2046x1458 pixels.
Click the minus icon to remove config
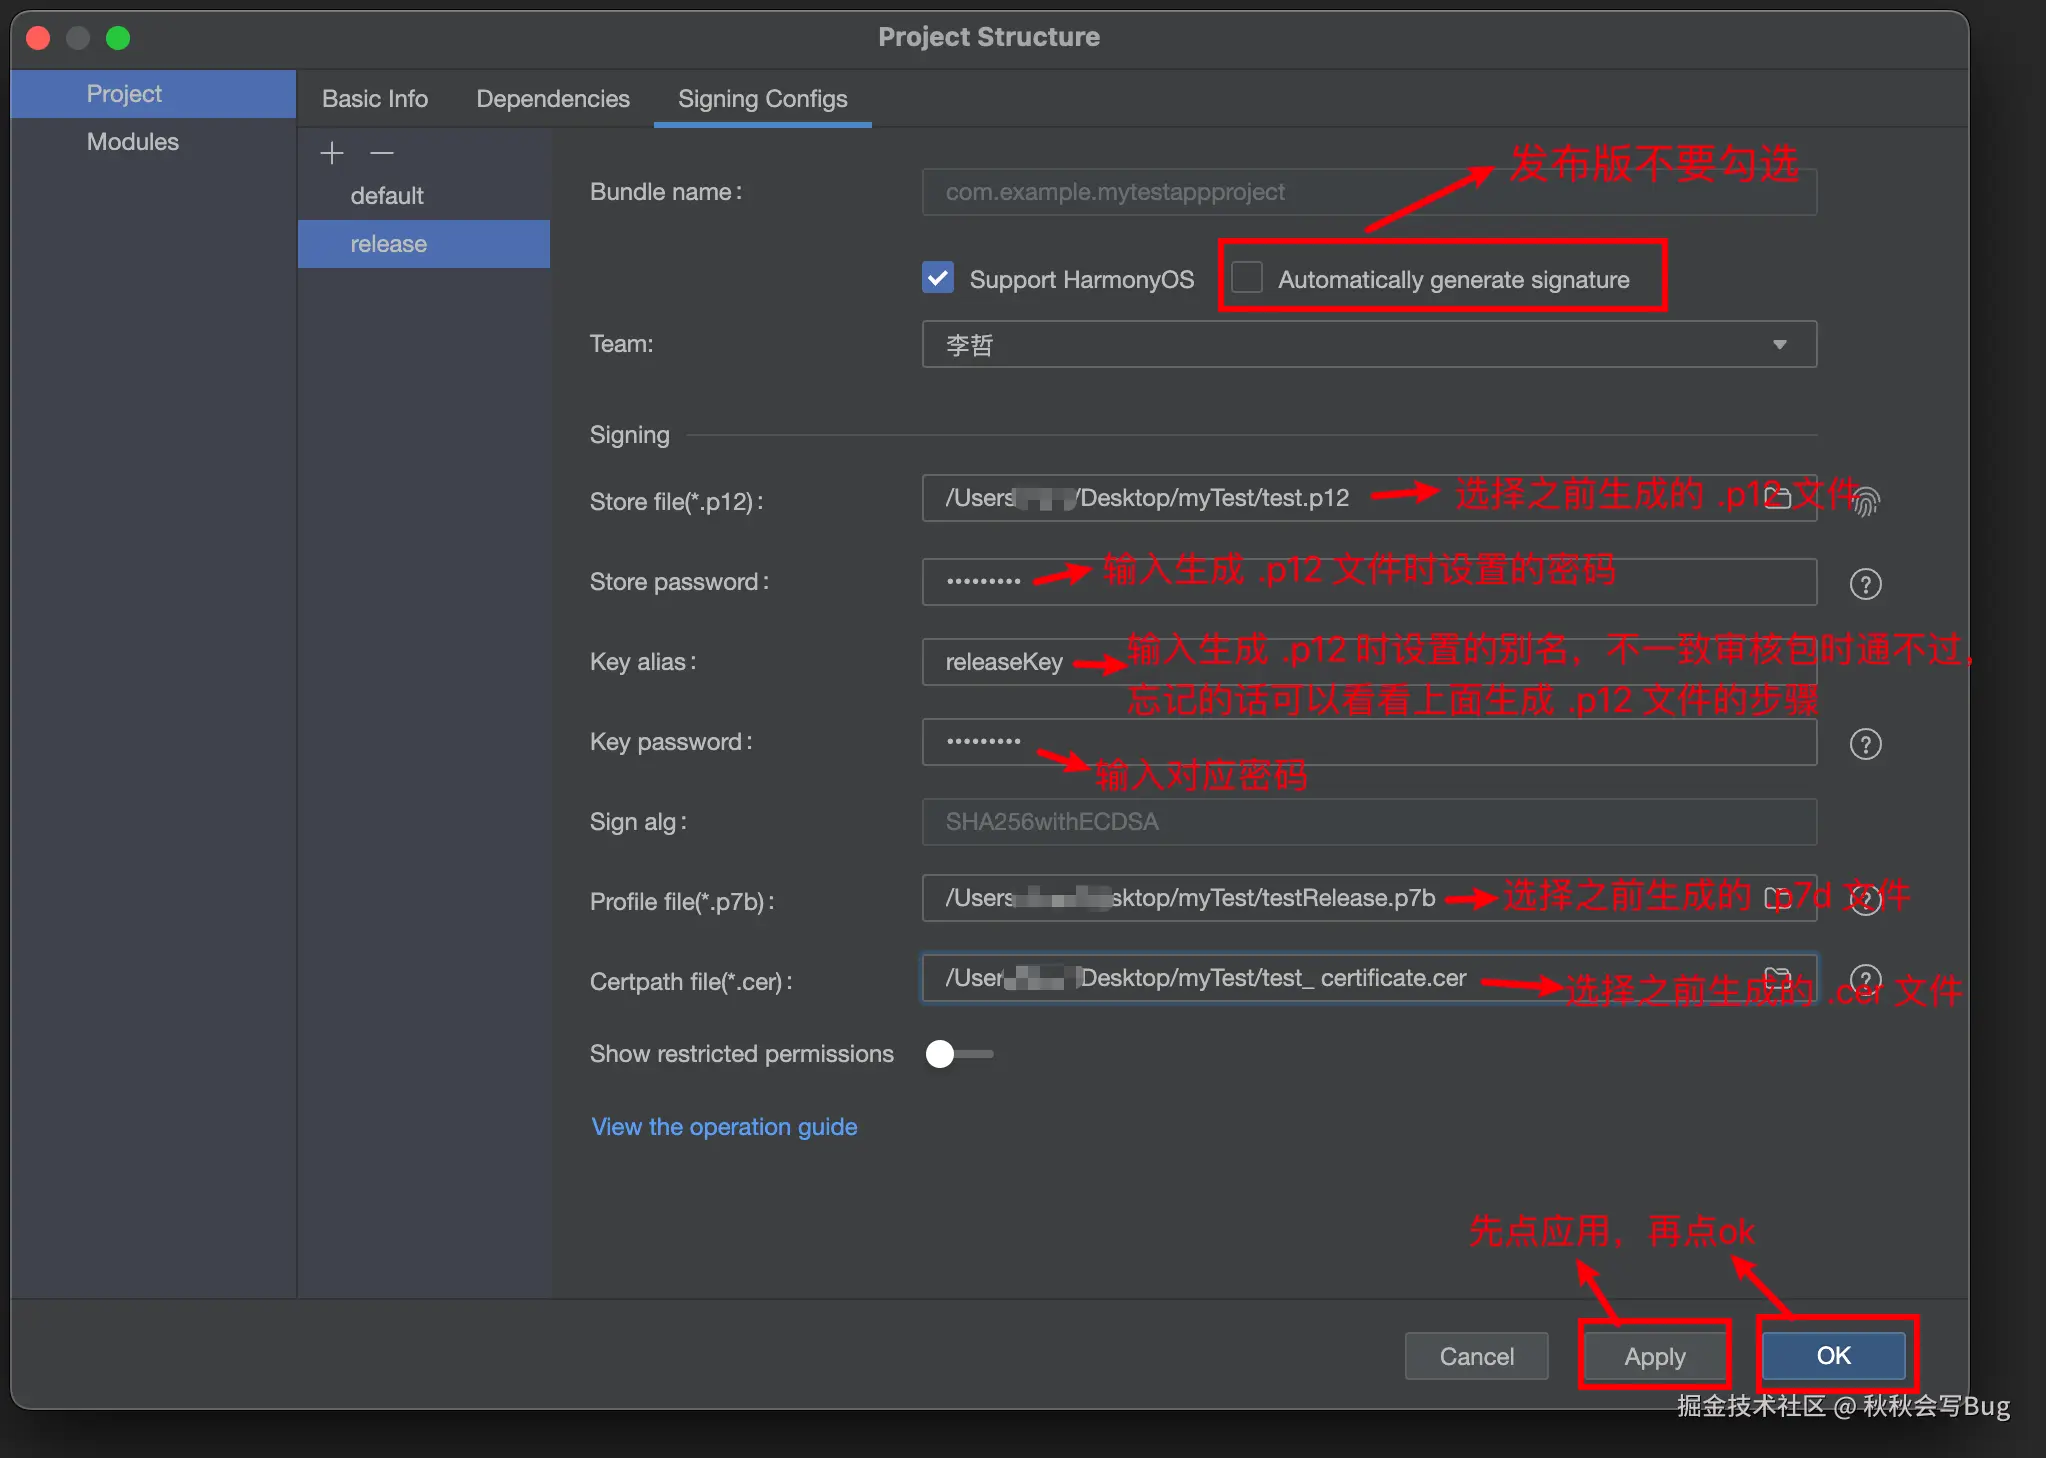[x=382, y=153]
